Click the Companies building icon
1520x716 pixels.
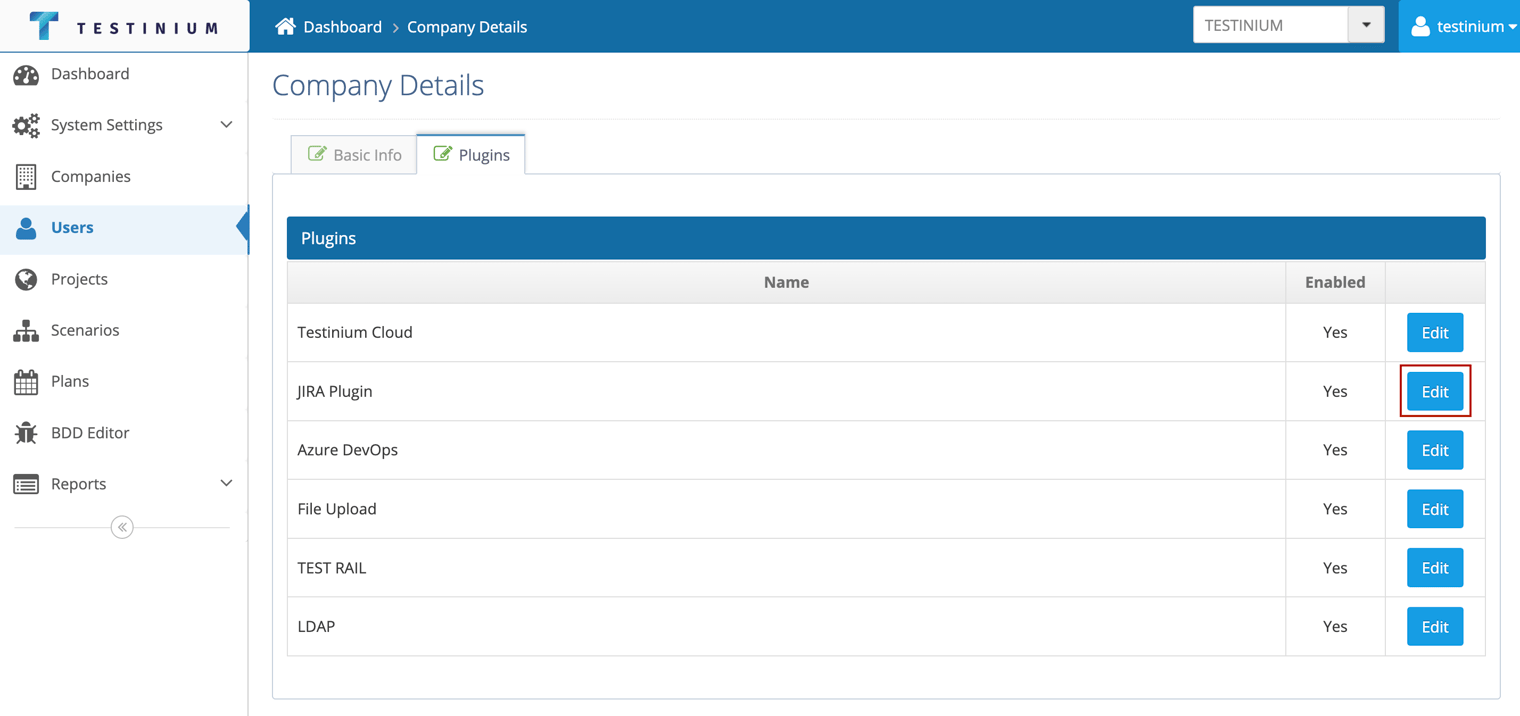26,176
